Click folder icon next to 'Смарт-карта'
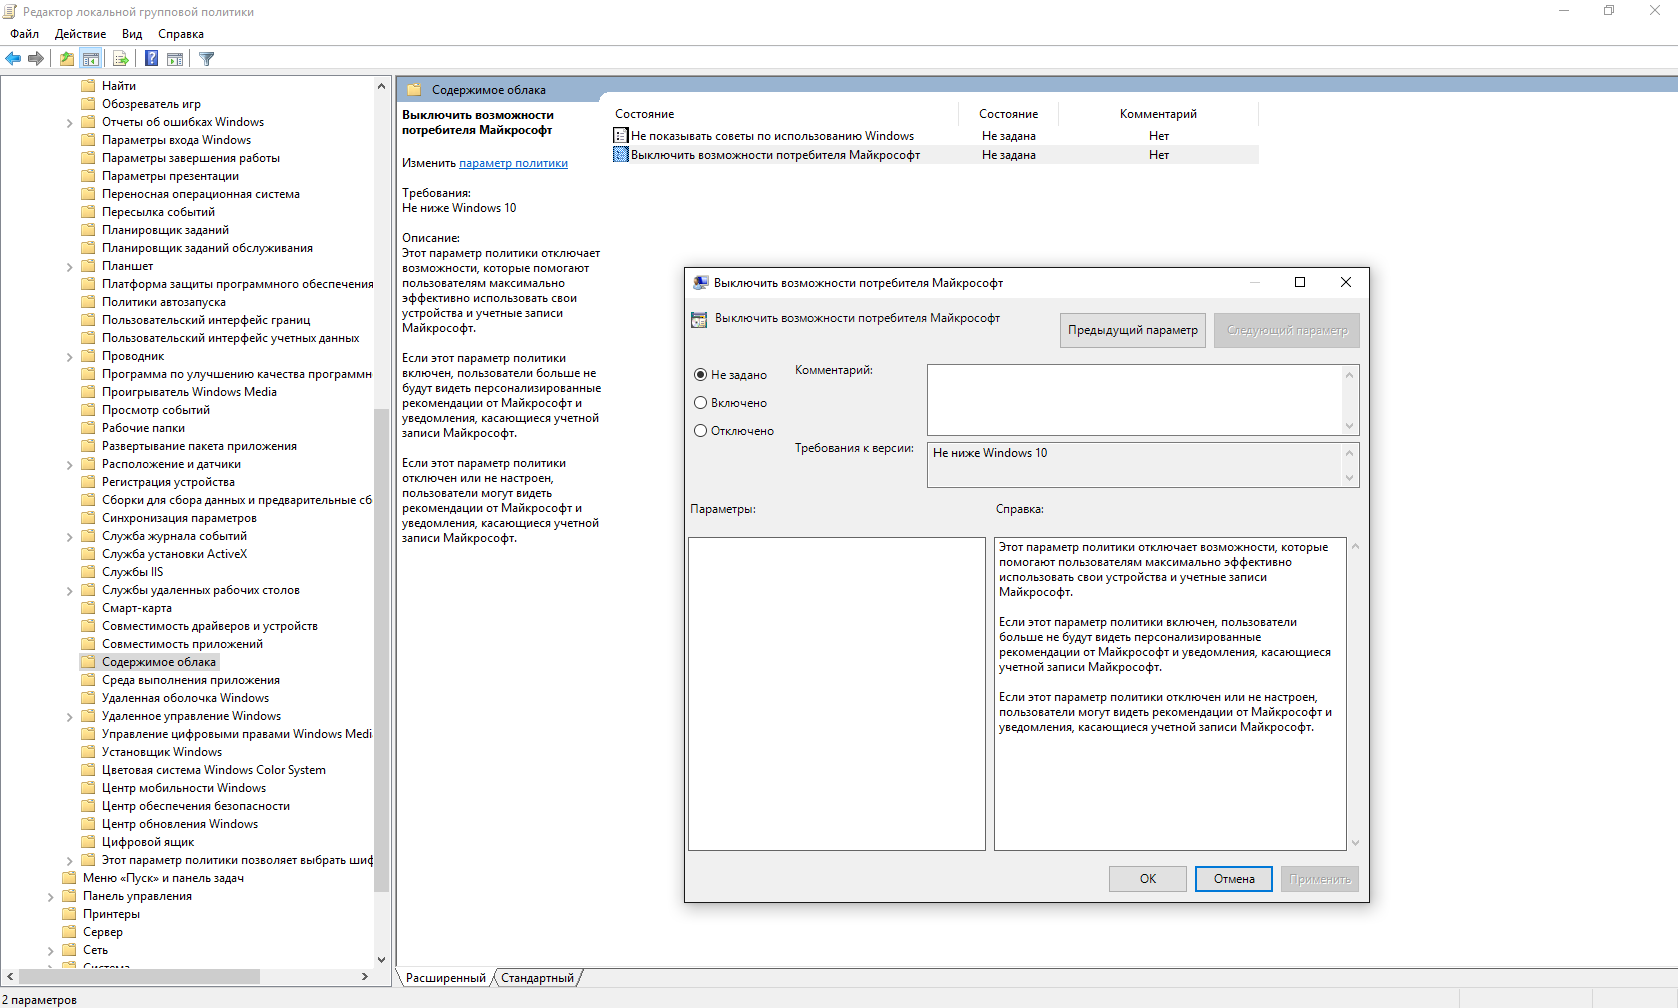Viewport: 1678px width, 1008px height. (x=88, y=608)
